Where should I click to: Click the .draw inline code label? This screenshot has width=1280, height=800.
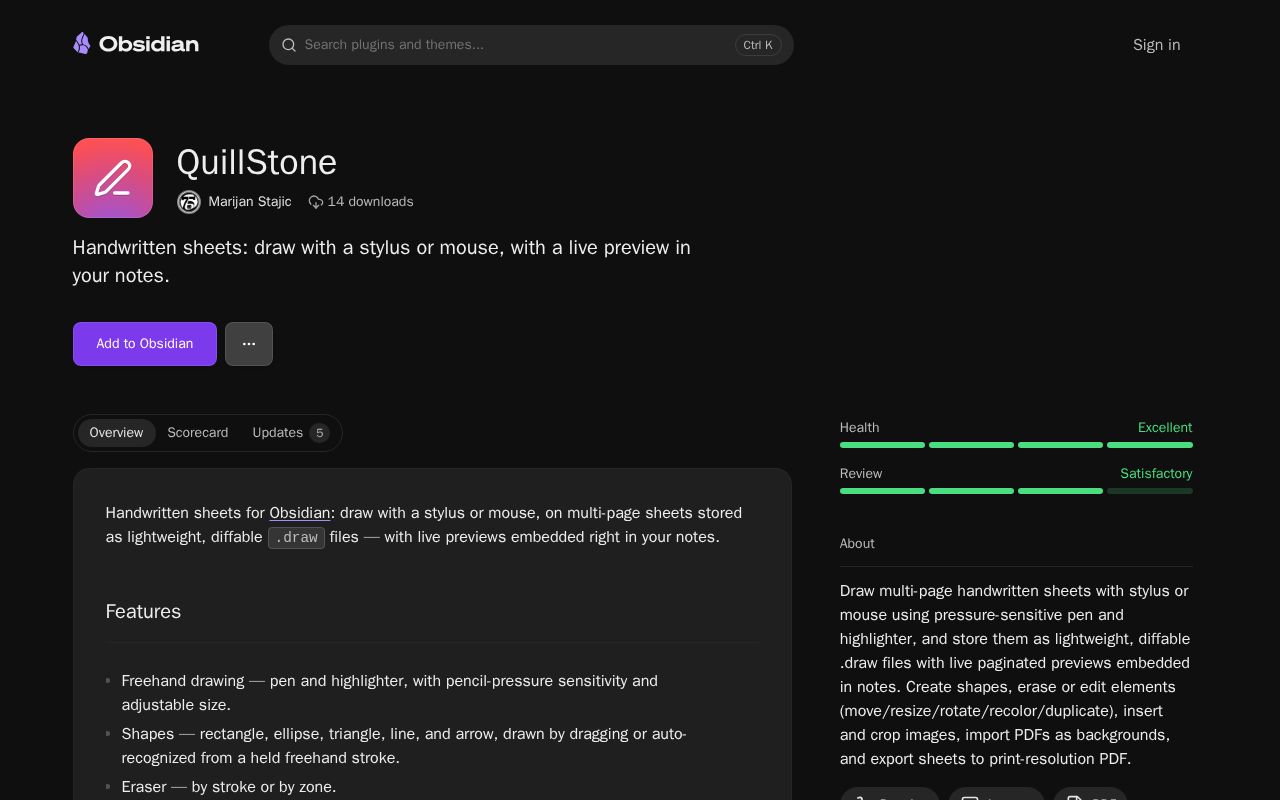[x=296, y=538]
